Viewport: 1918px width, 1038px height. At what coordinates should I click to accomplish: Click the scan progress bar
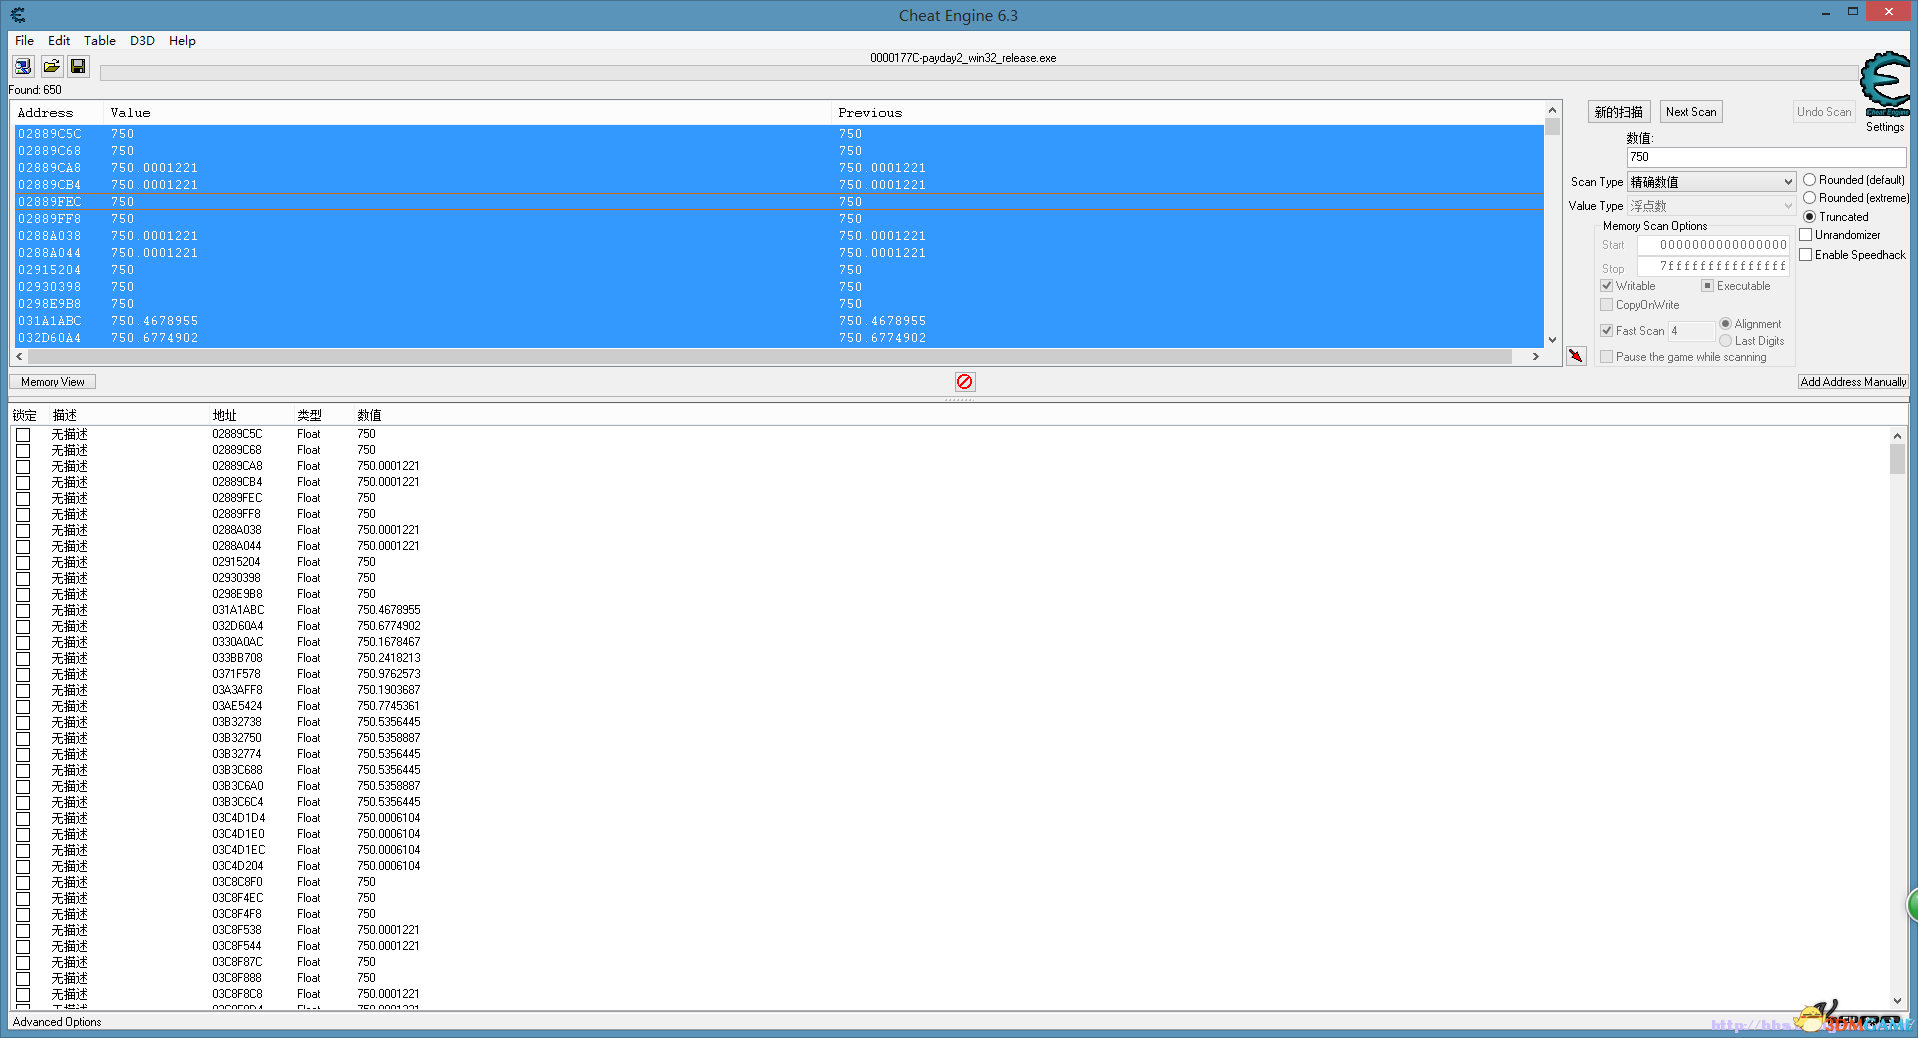pos(978,73)
